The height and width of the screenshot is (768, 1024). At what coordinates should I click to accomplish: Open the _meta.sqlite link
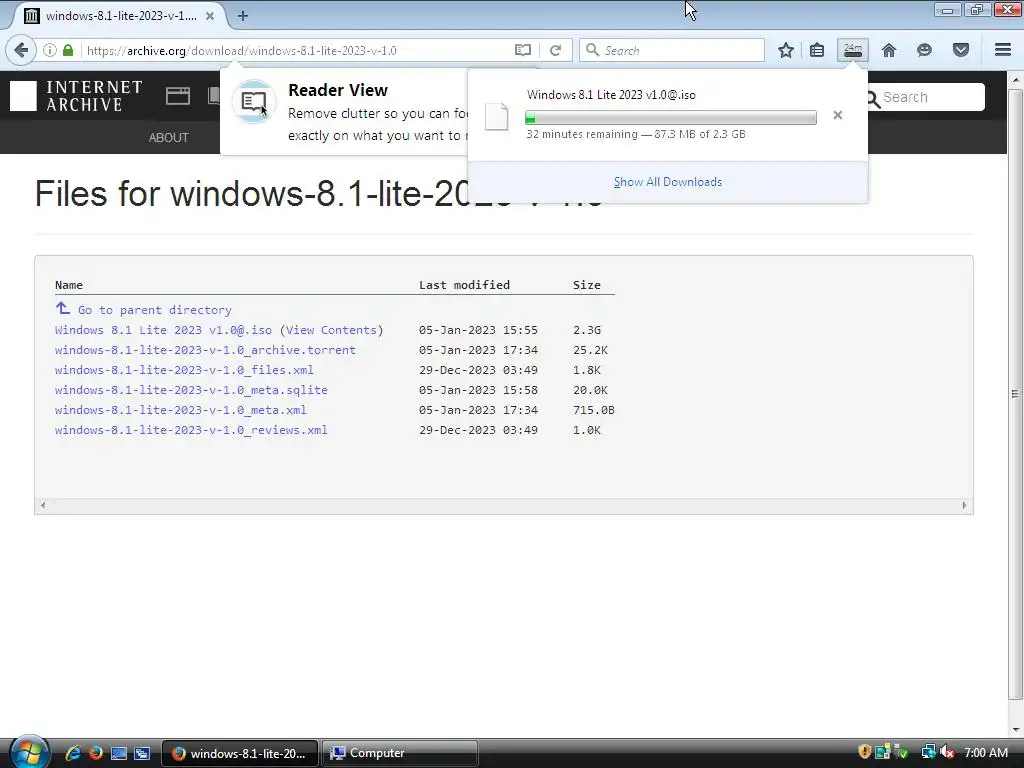pyautogui.click(x=191, y=390)
